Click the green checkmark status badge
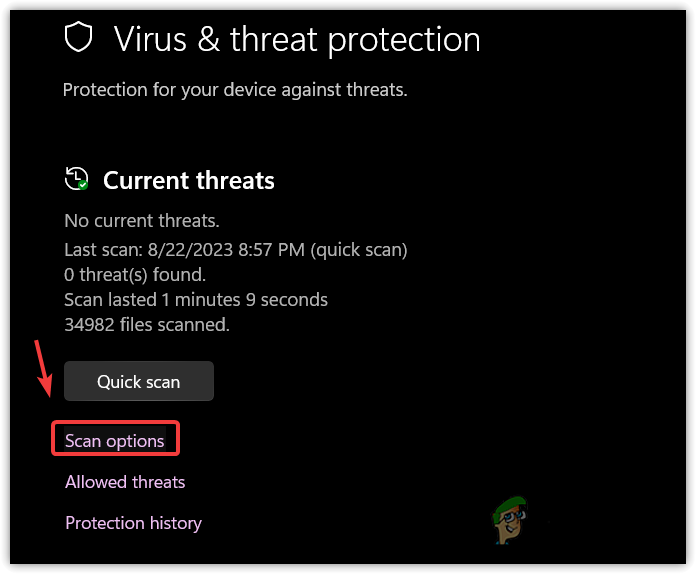This screenshot has height=574, width=696. click(83, 185)
